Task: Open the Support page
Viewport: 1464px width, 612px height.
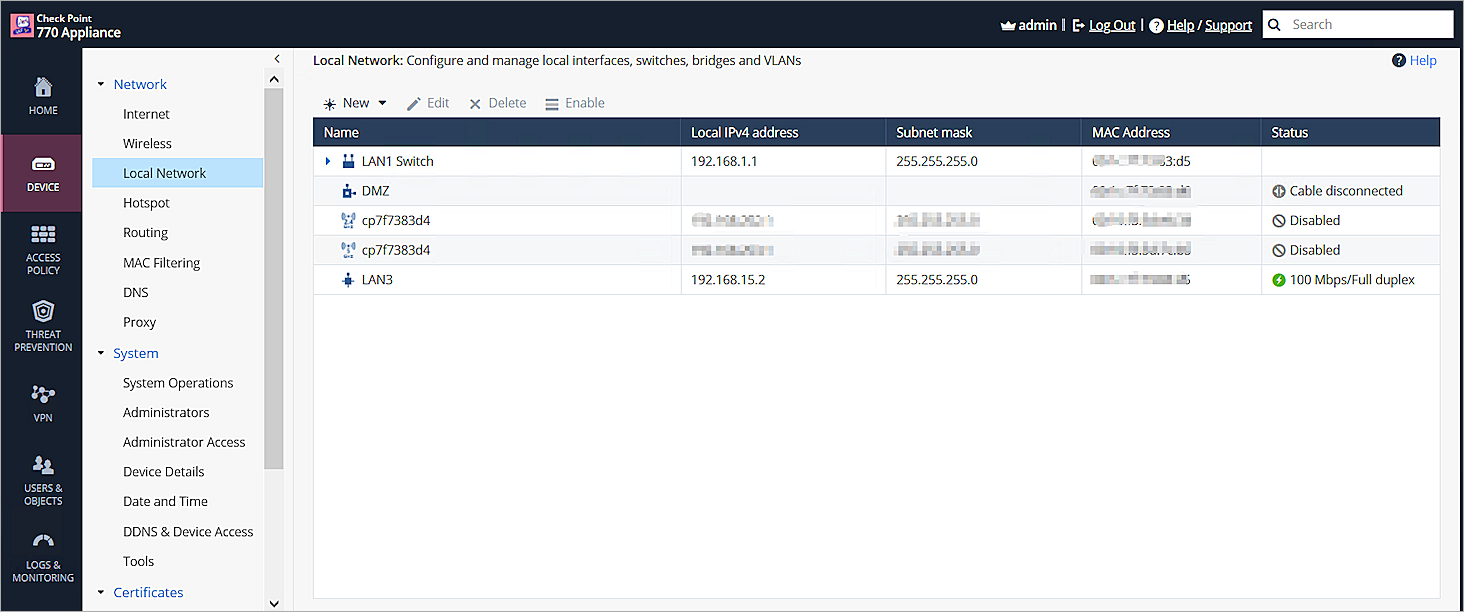Action: (1228, 23)
